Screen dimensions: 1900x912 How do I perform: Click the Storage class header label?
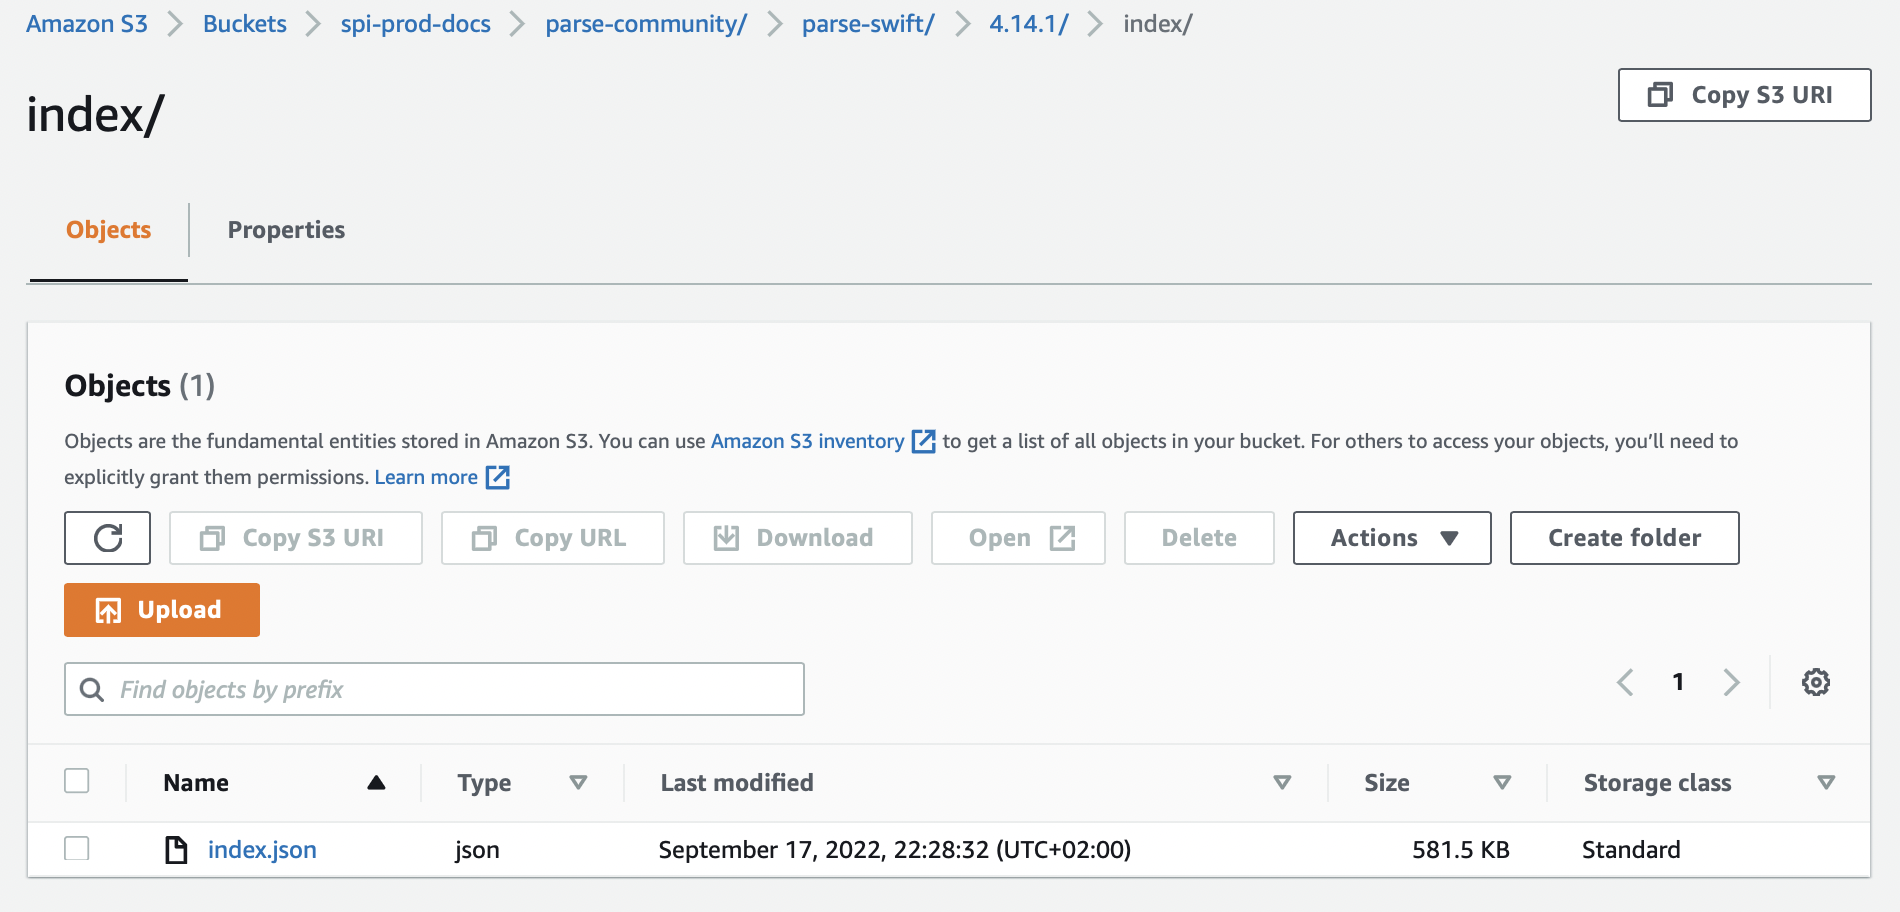coord(1657,783)
